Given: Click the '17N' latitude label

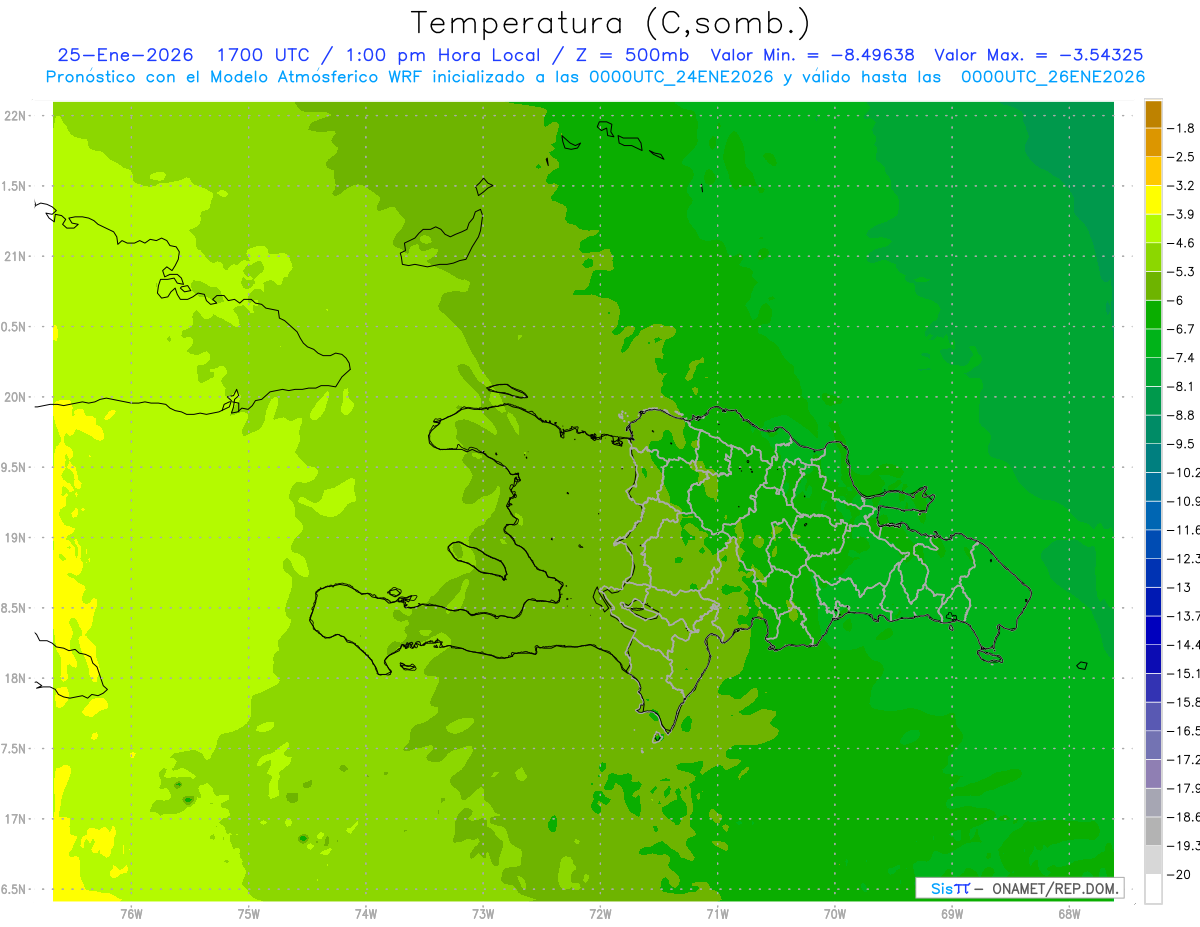Looking at the screenshot, I should pyautogui.click(x=16, y=819).
